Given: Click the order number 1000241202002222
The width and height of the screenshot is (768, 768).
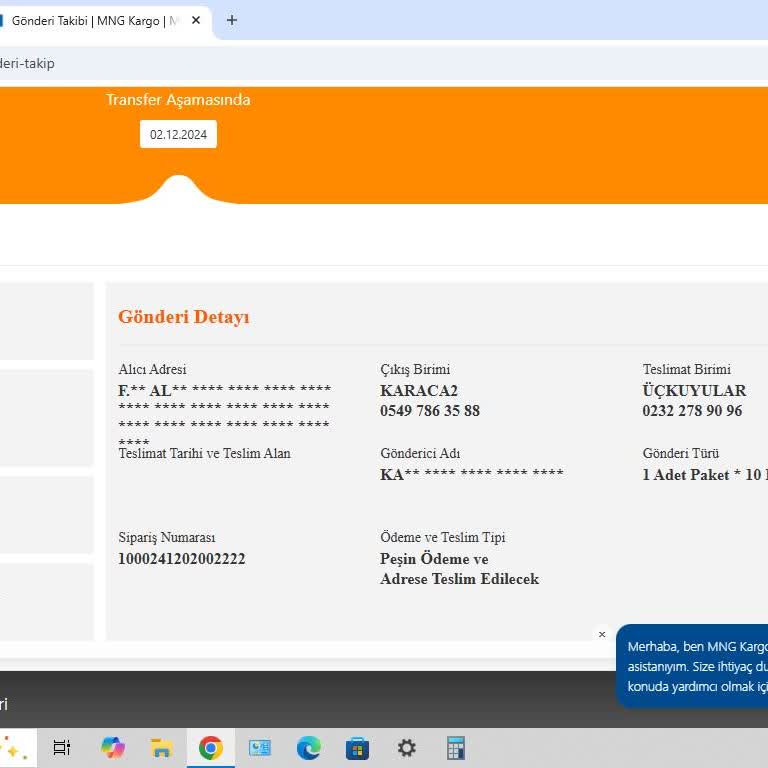Looking at the screenshot, I should (182, 559).
